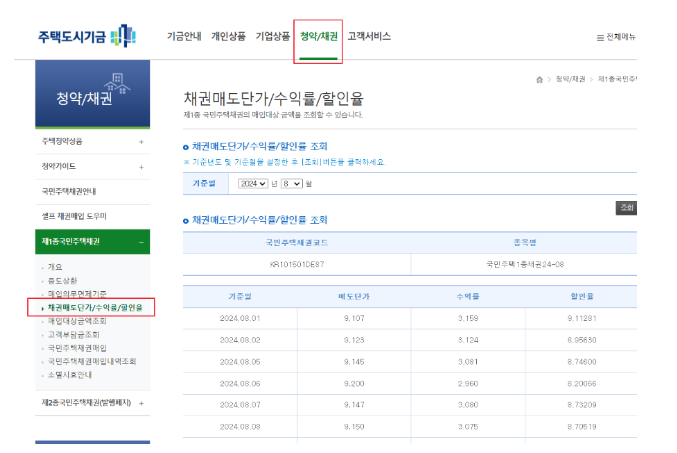Click the 3.159 yield cell
The width and height of the screenshot is (677, 453).
click(x=468, y=319)
